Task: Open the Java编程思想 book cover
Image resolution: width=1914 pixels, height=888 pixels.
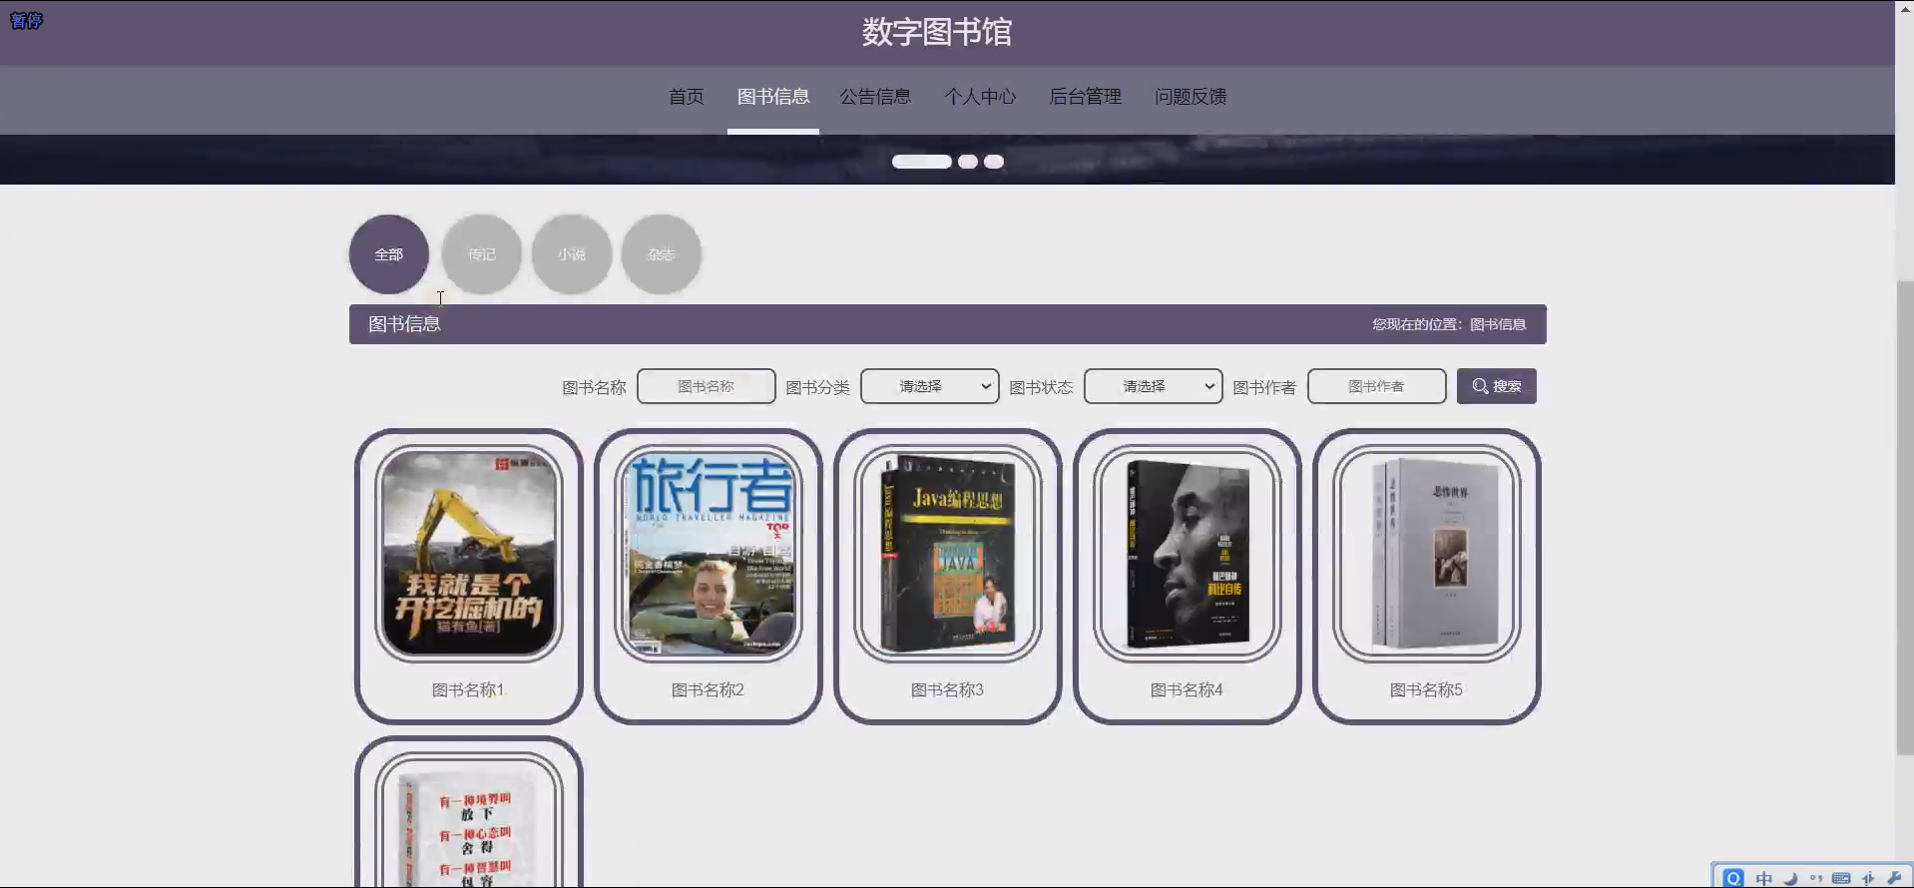Action: tap(948, 553)
